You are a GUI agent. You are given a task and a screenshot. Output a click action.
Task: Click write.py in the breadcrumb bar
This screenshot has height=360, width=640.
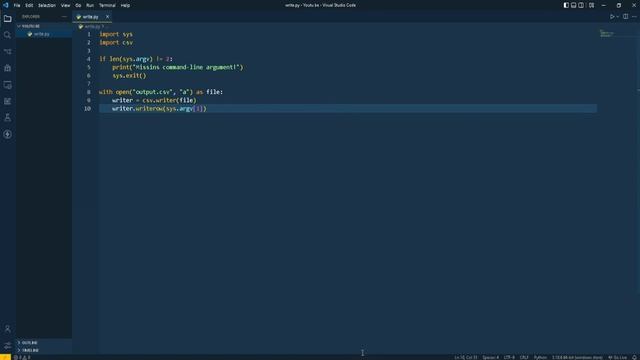coord(92,27)
